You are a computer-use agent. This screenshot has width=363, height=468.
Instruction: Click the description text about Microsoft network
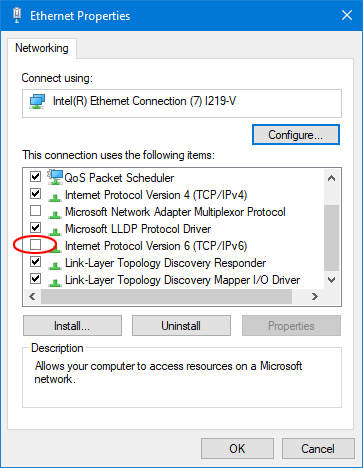tap(168, 372)
